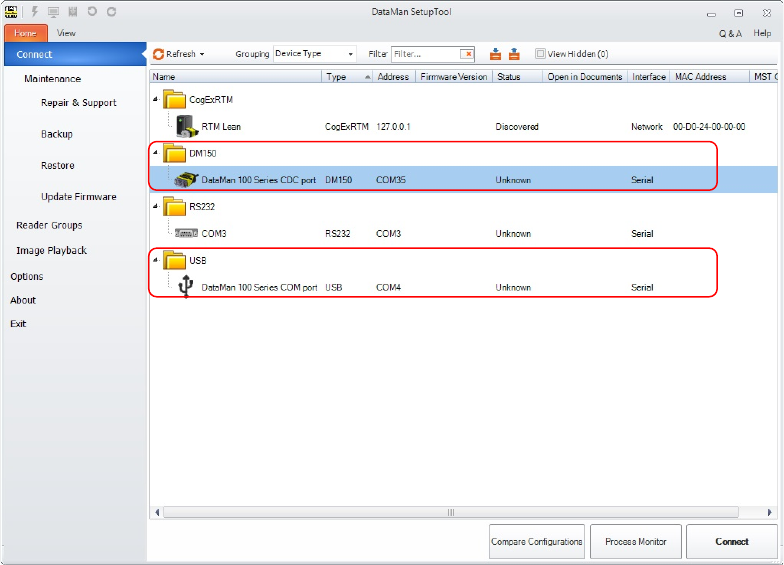
Task: Click the undo counterclockwise arrow icon
Action: (92, 11)
